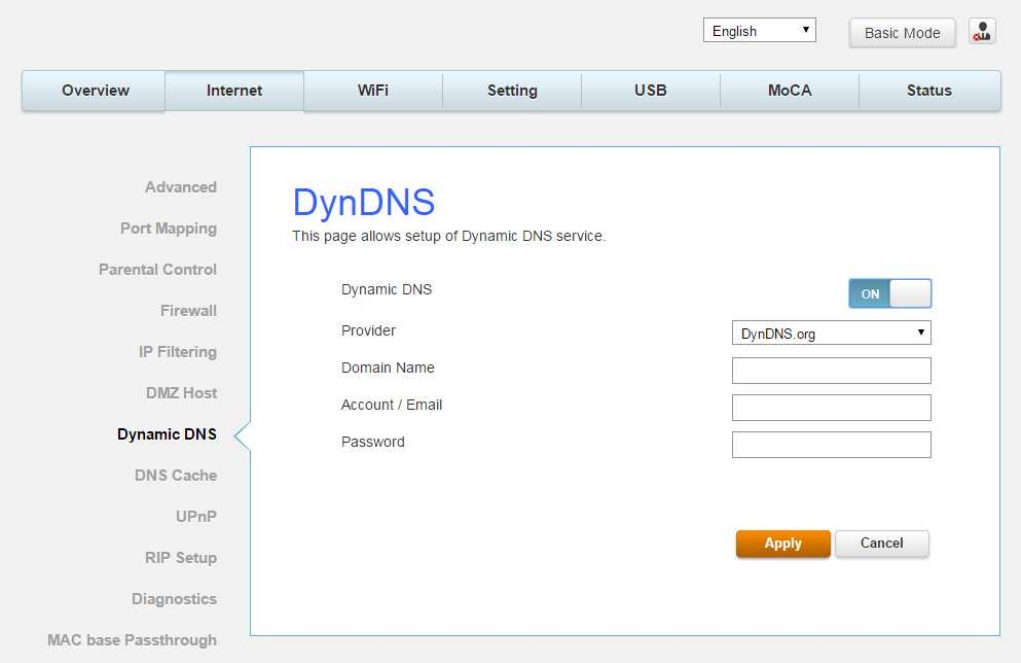Image resolution: width=1021 pixels, height=663 pixels.
Task: Select Firewall in the sidebar
Action: (x=188, y=311)
